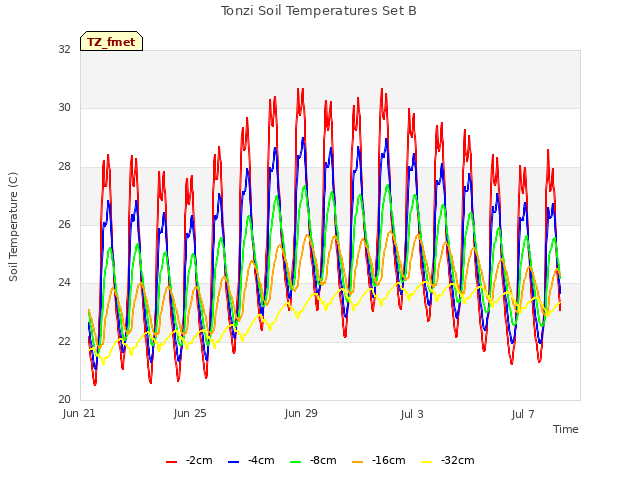Click the 24 y-axis tick label
The image size is (640, 480).
64,282
